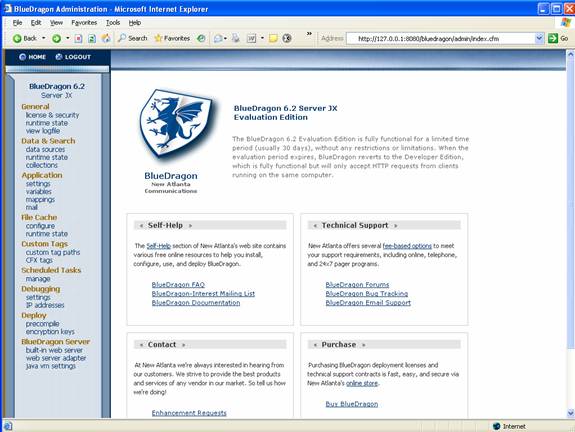Click the page icon in status bar
Screen dimensions: 575x432
click(8, 426)
